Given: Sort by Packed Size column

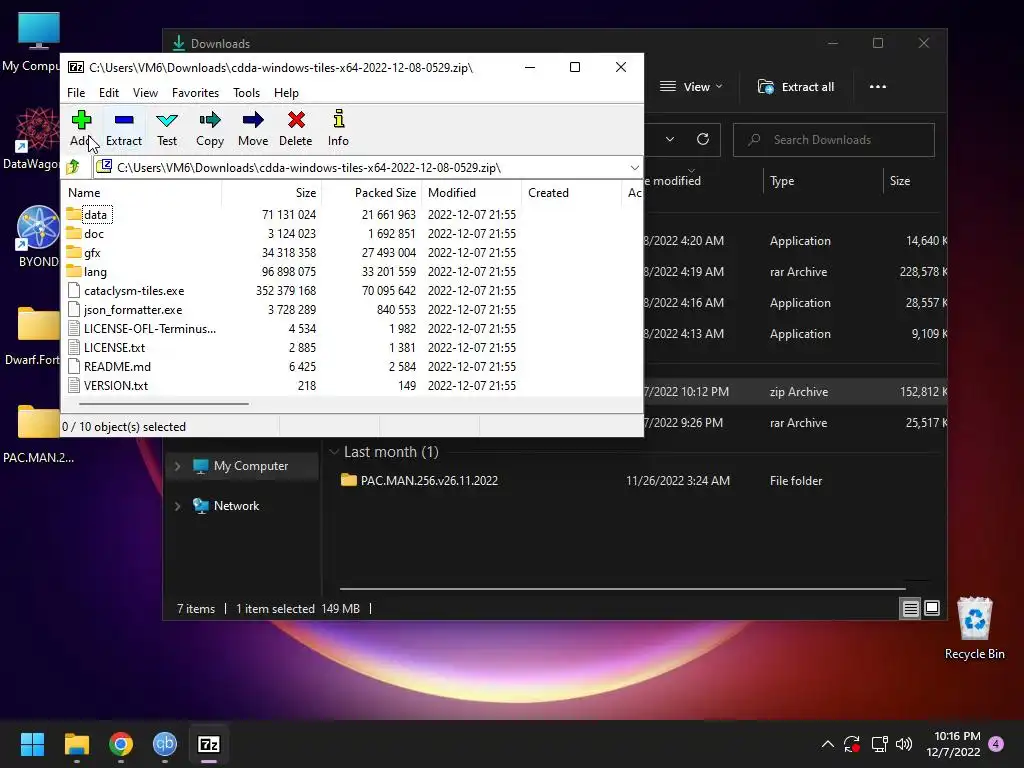Looking at the screenshot, I should coord(372,193).
